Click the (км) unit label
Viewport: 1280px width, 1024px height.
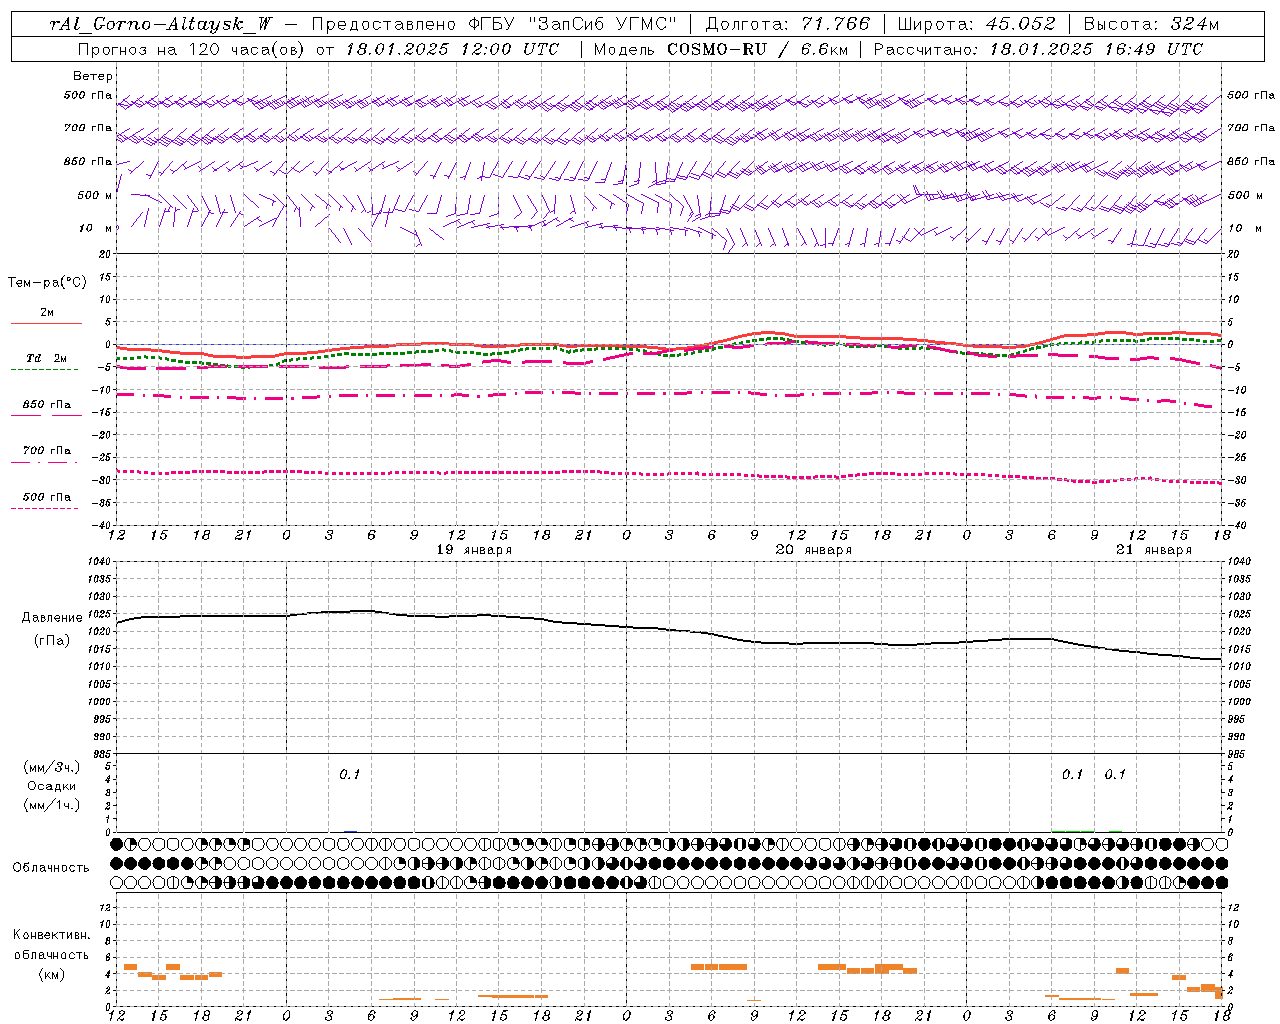[51, 974]
